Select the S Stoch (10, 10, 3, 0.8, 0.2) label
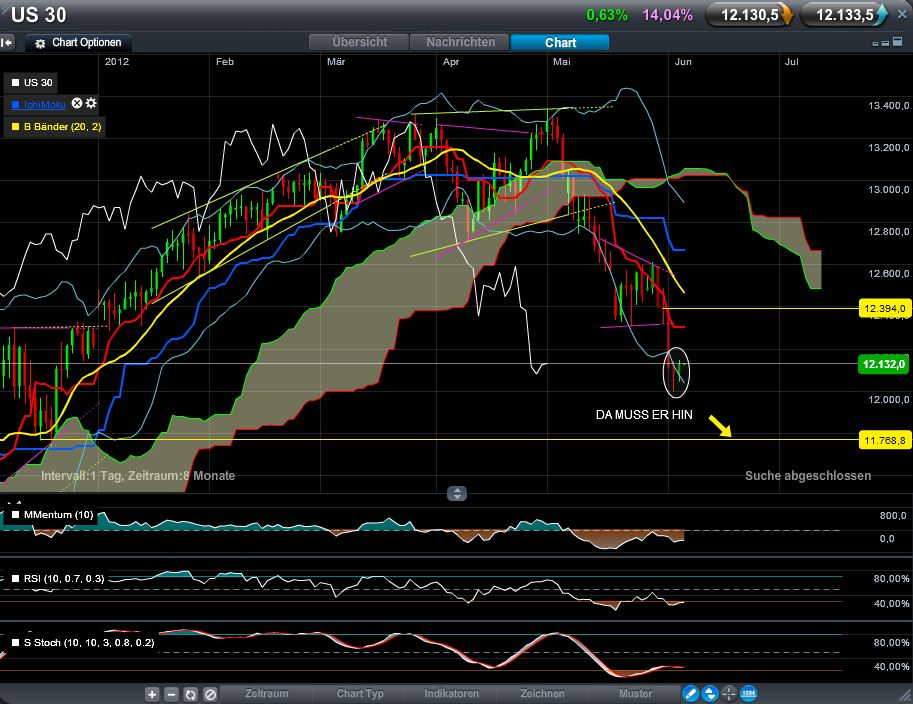The height and width of the screenshot is (704, 913). point(89,643)
